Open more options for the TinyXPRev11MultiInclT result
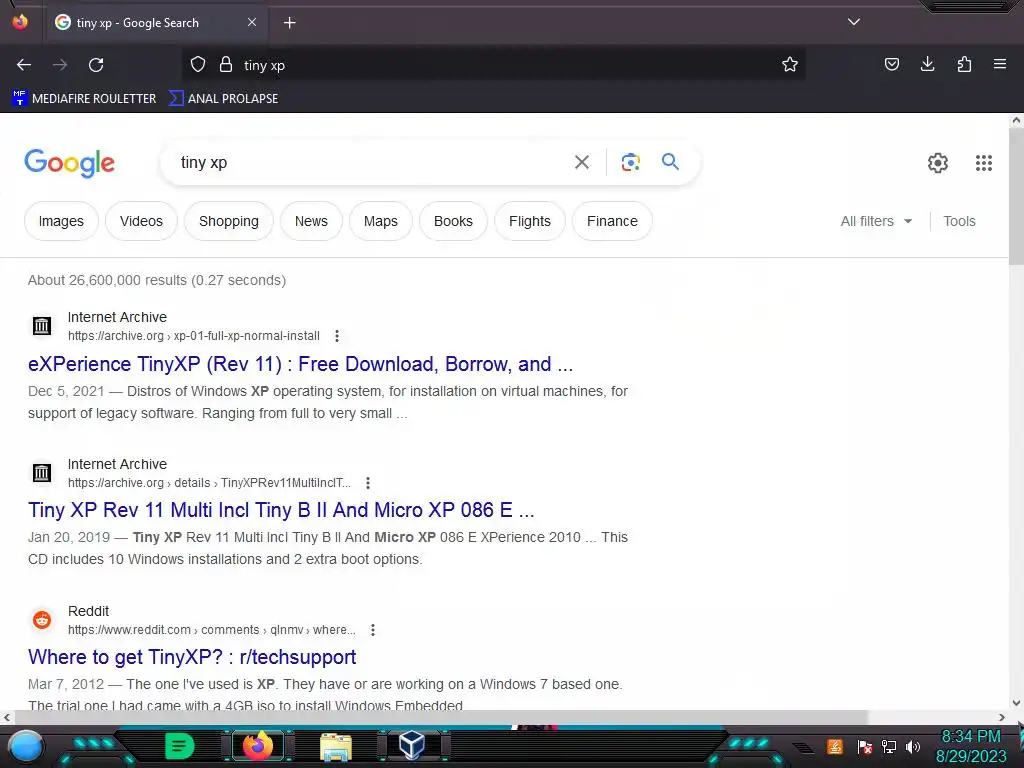This screenshot has height=768, width=1024. point(368,483)
